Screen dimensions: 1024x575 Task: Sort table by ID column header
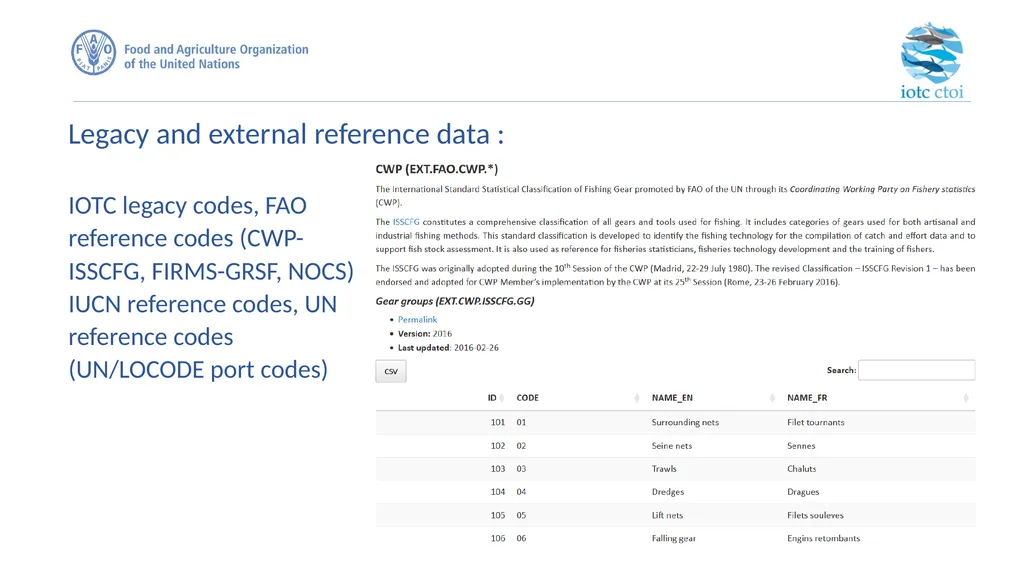click(492, 397)
